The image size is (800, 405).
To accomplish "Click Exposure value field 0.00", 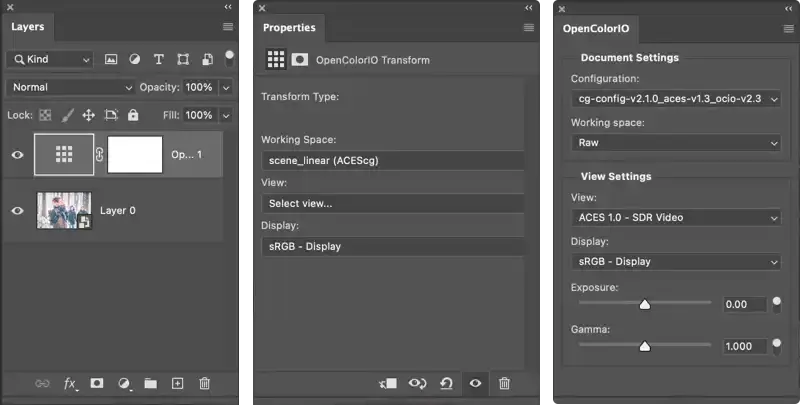I will [745, 305].
